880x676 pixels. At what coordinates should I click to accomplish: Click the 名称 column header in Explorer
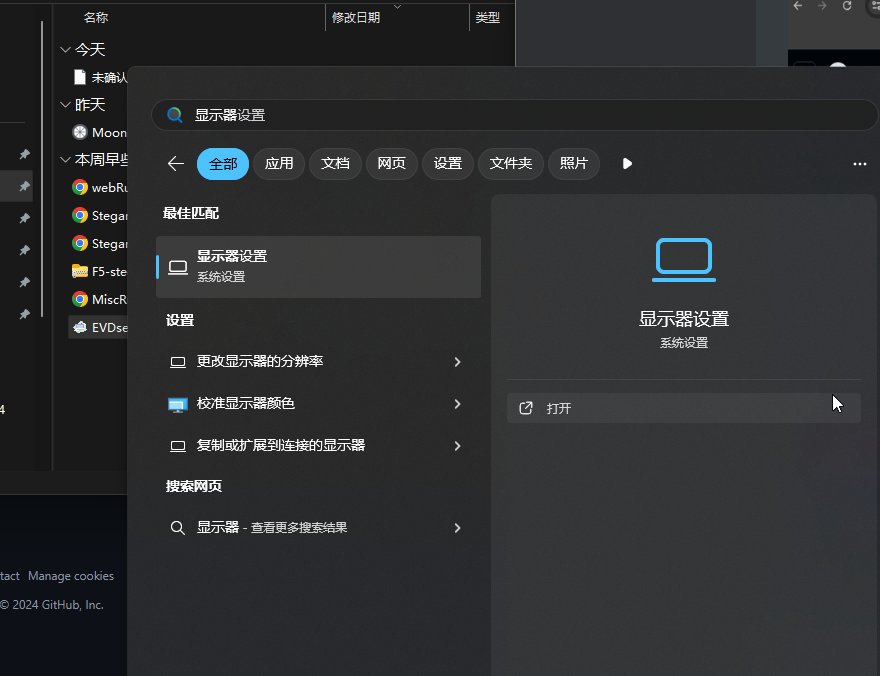pos(96,18)
